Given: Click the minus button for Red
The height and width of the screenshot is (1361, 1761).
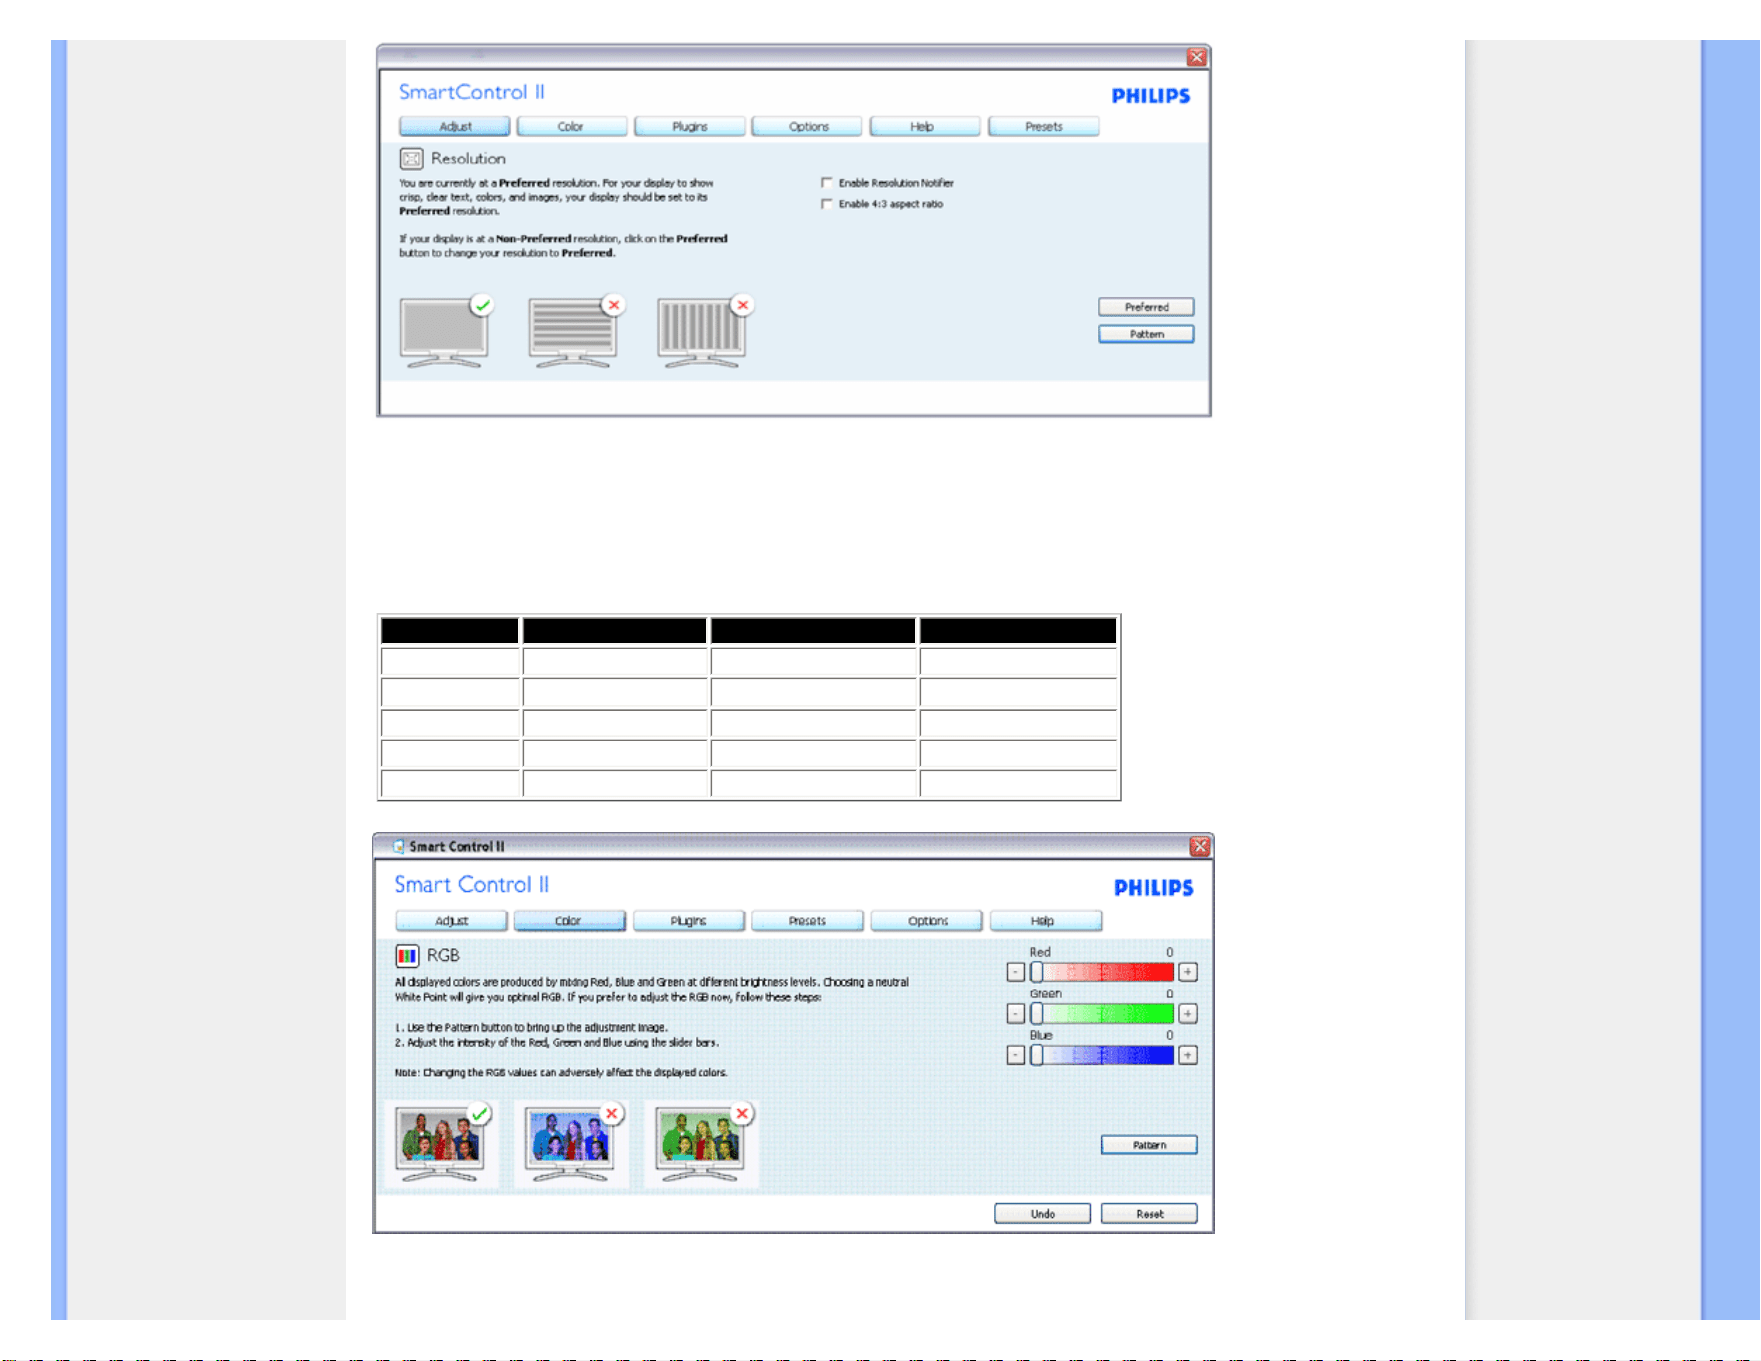Looking at the screenshot, I should [1016, 972].
